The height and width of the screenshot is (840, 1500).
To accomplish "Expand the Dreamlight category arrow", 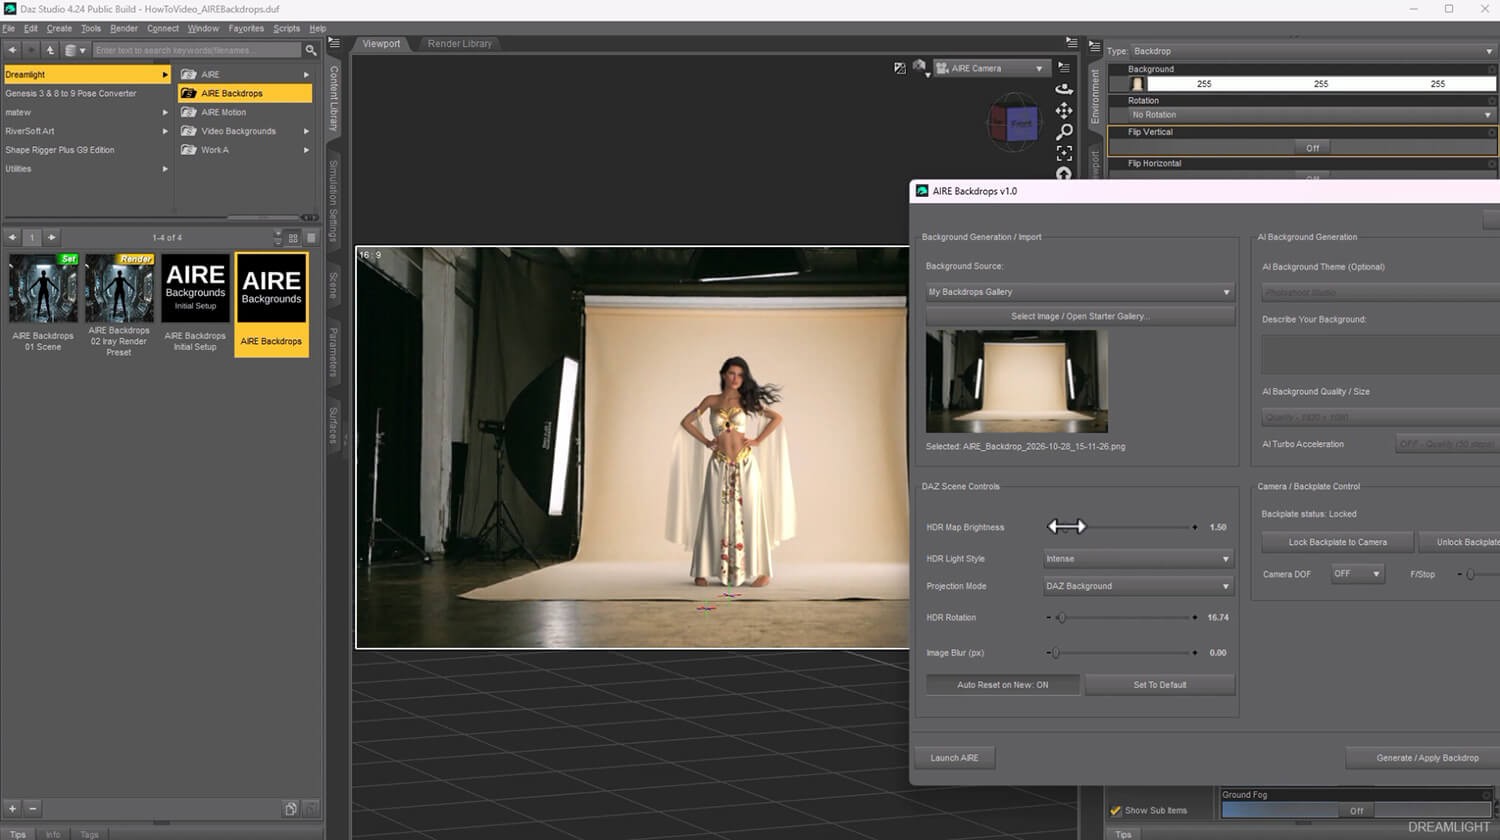I will [165, 75].
